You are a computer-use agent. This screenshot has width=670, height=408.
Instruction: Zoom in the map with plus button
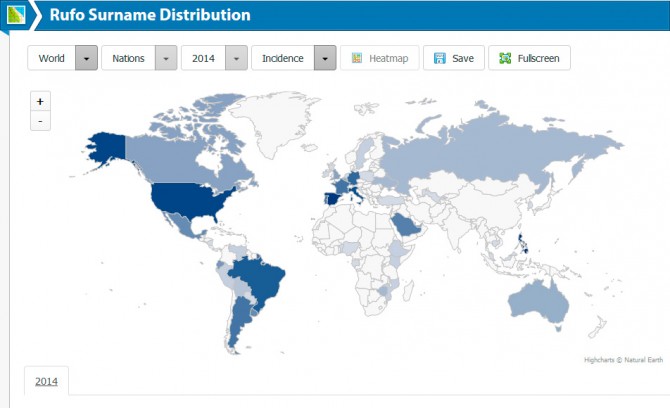(39, 102)
